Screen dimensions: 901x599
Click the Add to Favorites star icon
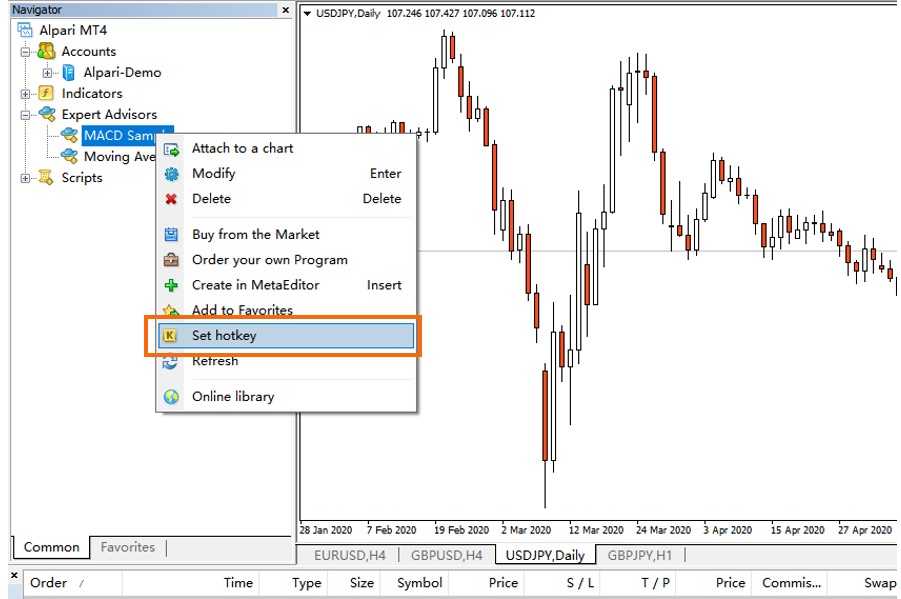[170, 310]
